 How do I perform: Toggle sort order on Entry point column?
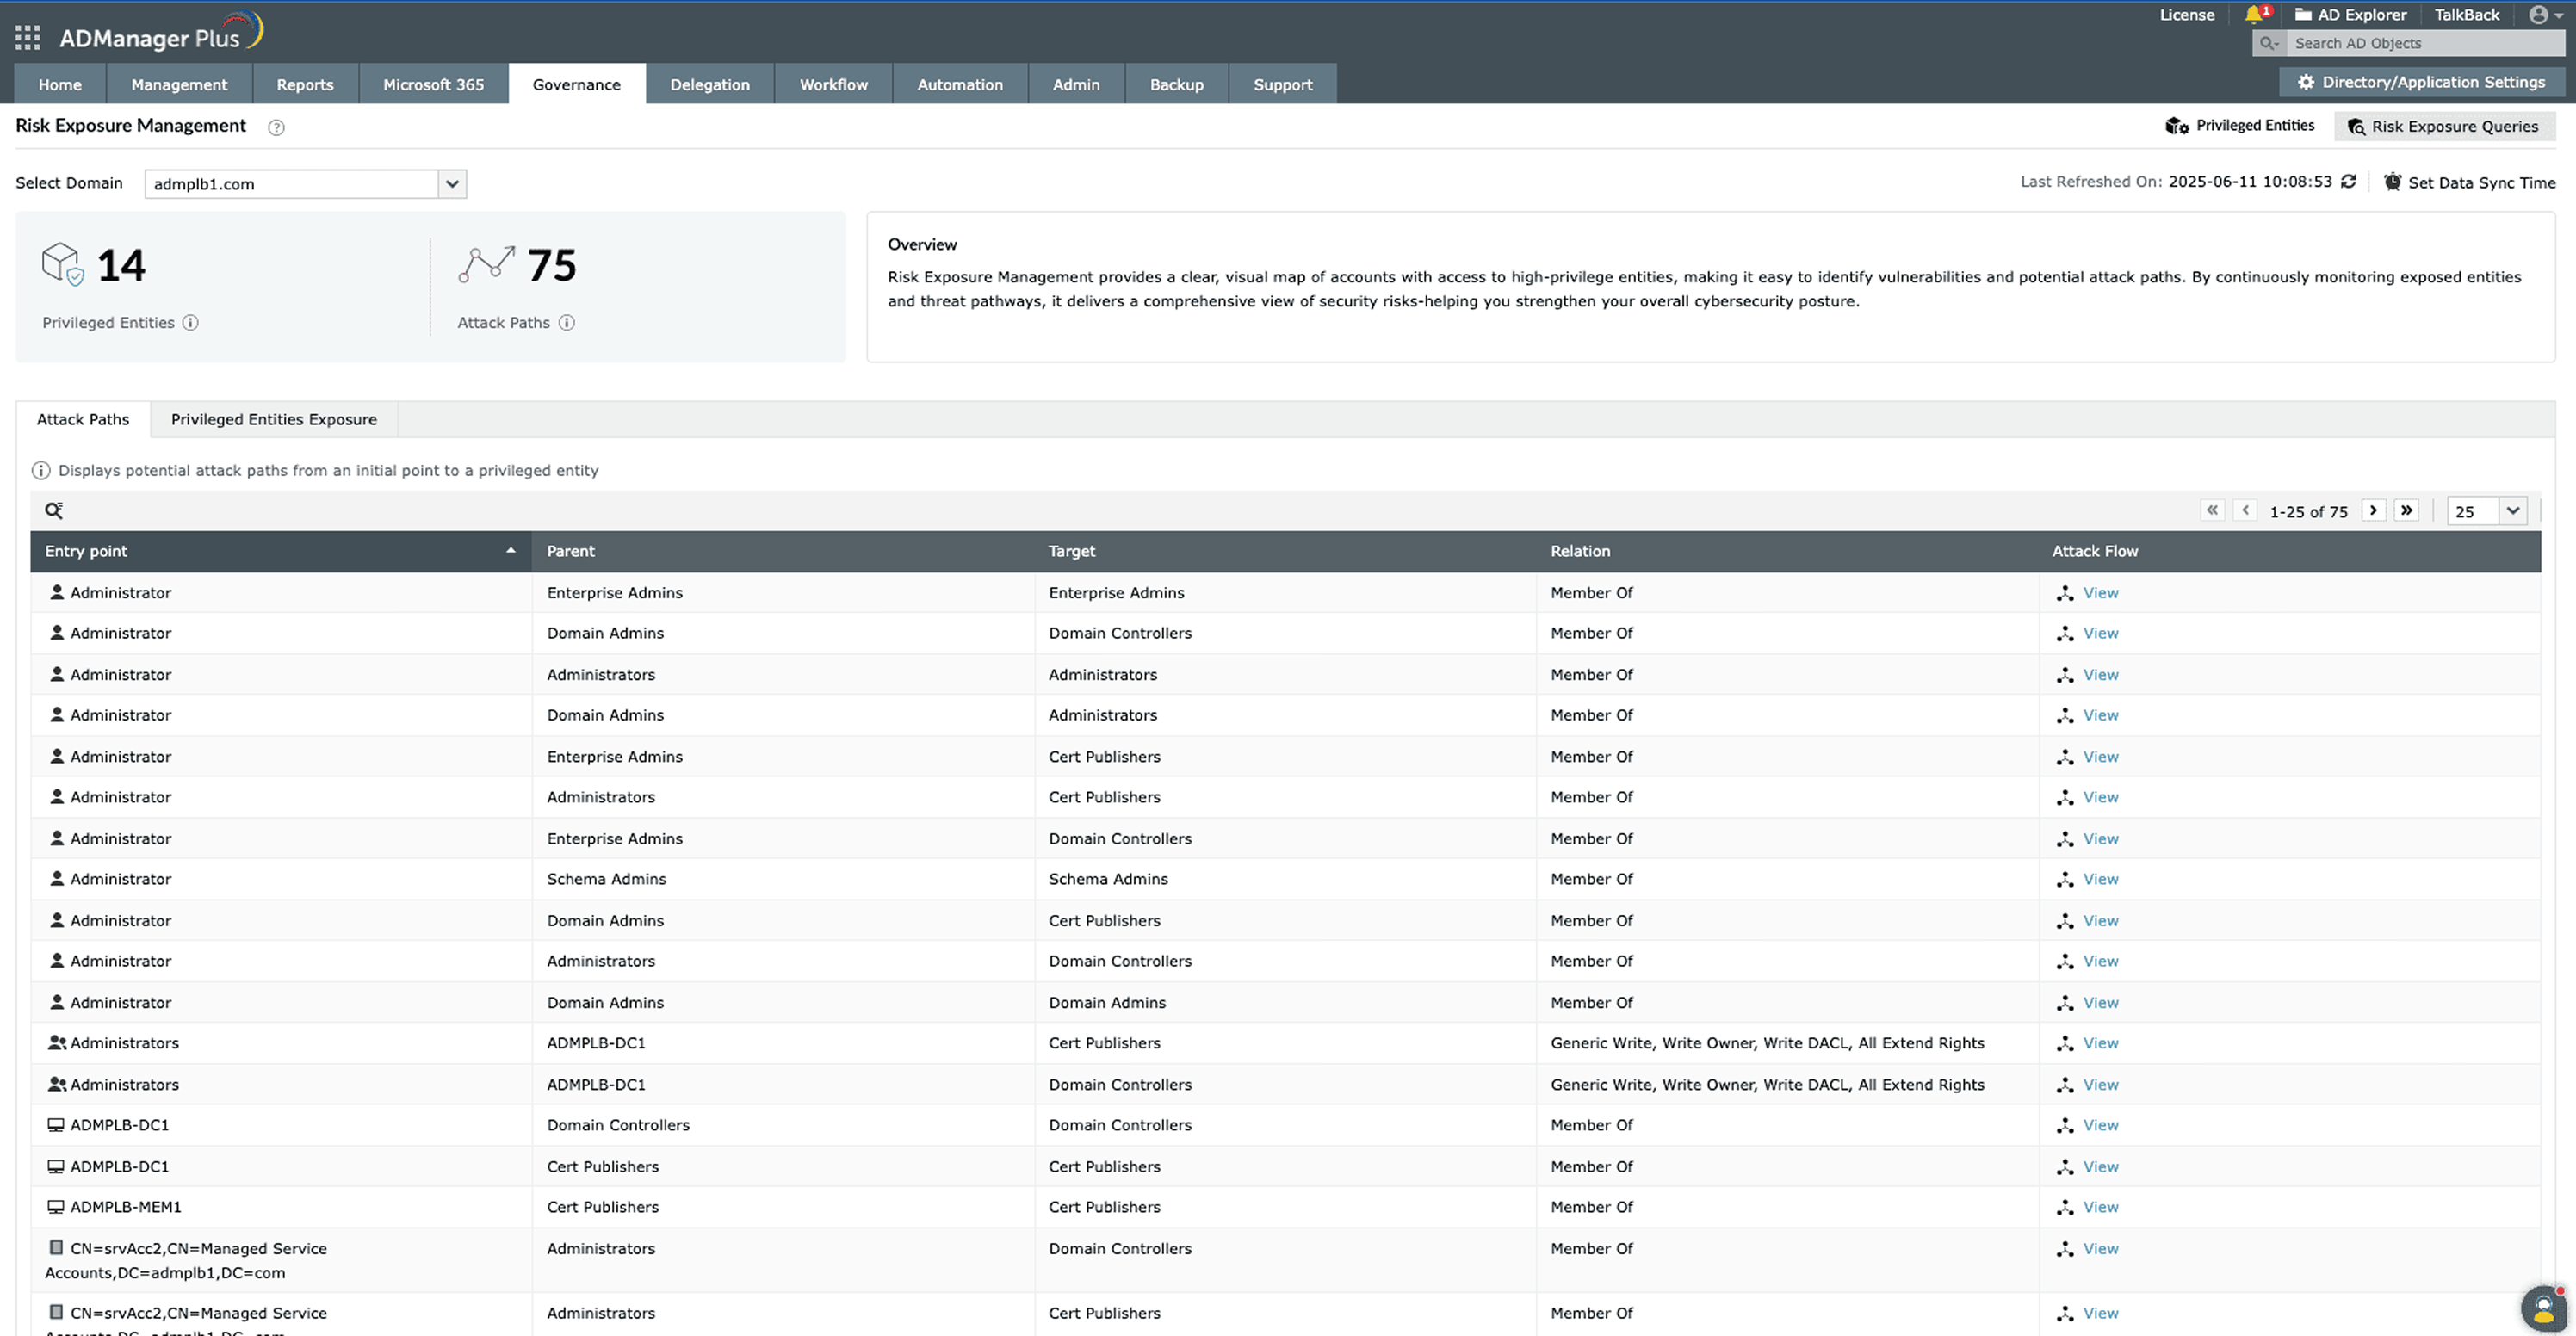point(510,551)
